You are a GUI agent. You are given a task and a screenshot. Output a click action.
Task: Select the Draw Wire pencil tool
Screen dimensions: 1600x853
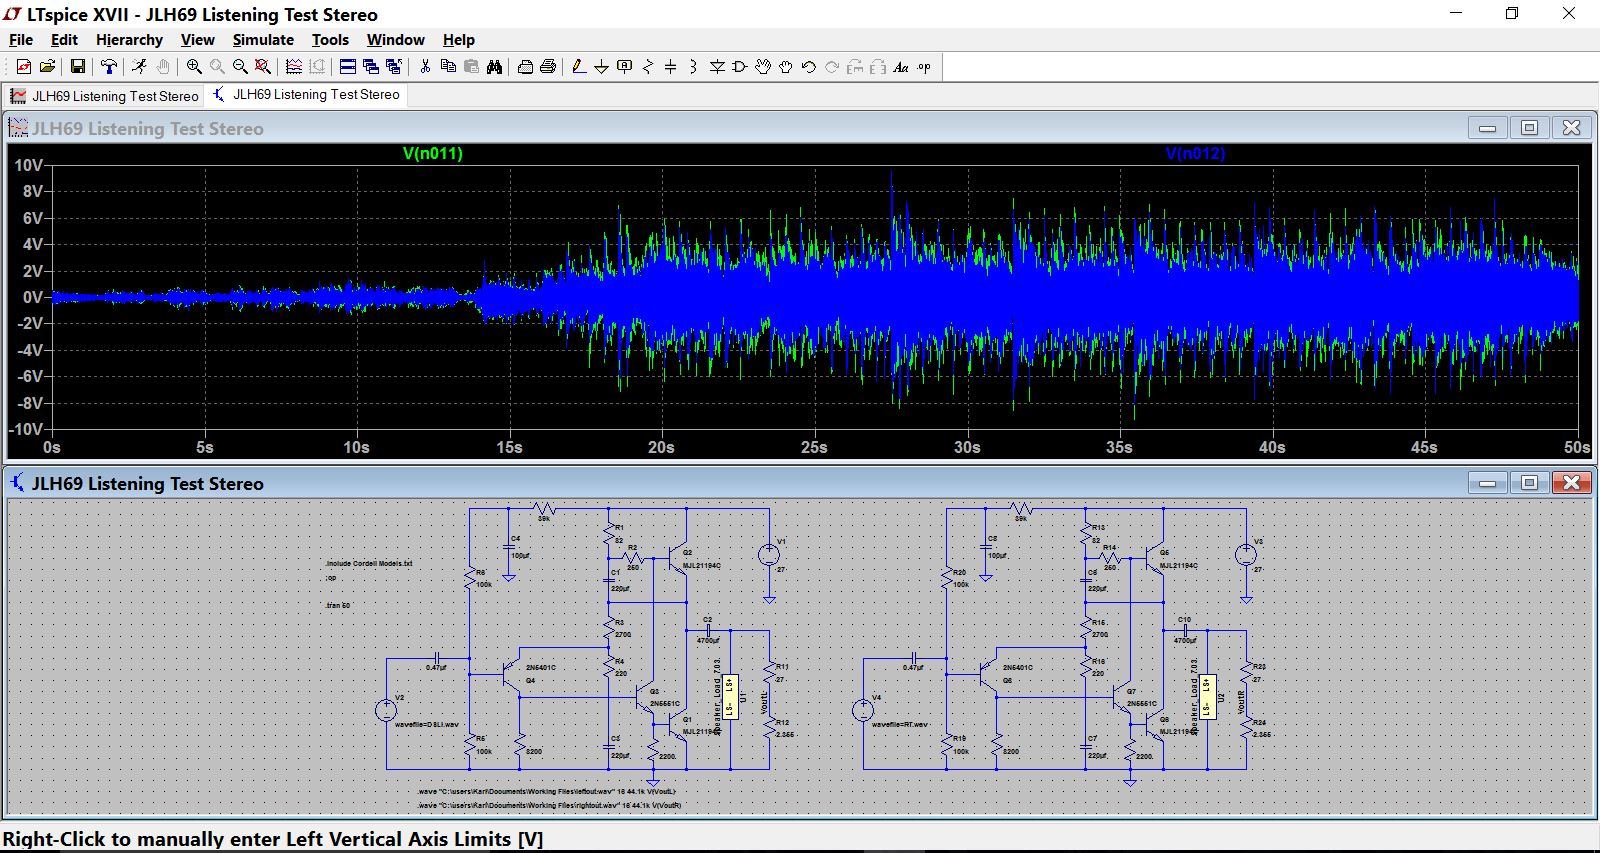point(579,67)
